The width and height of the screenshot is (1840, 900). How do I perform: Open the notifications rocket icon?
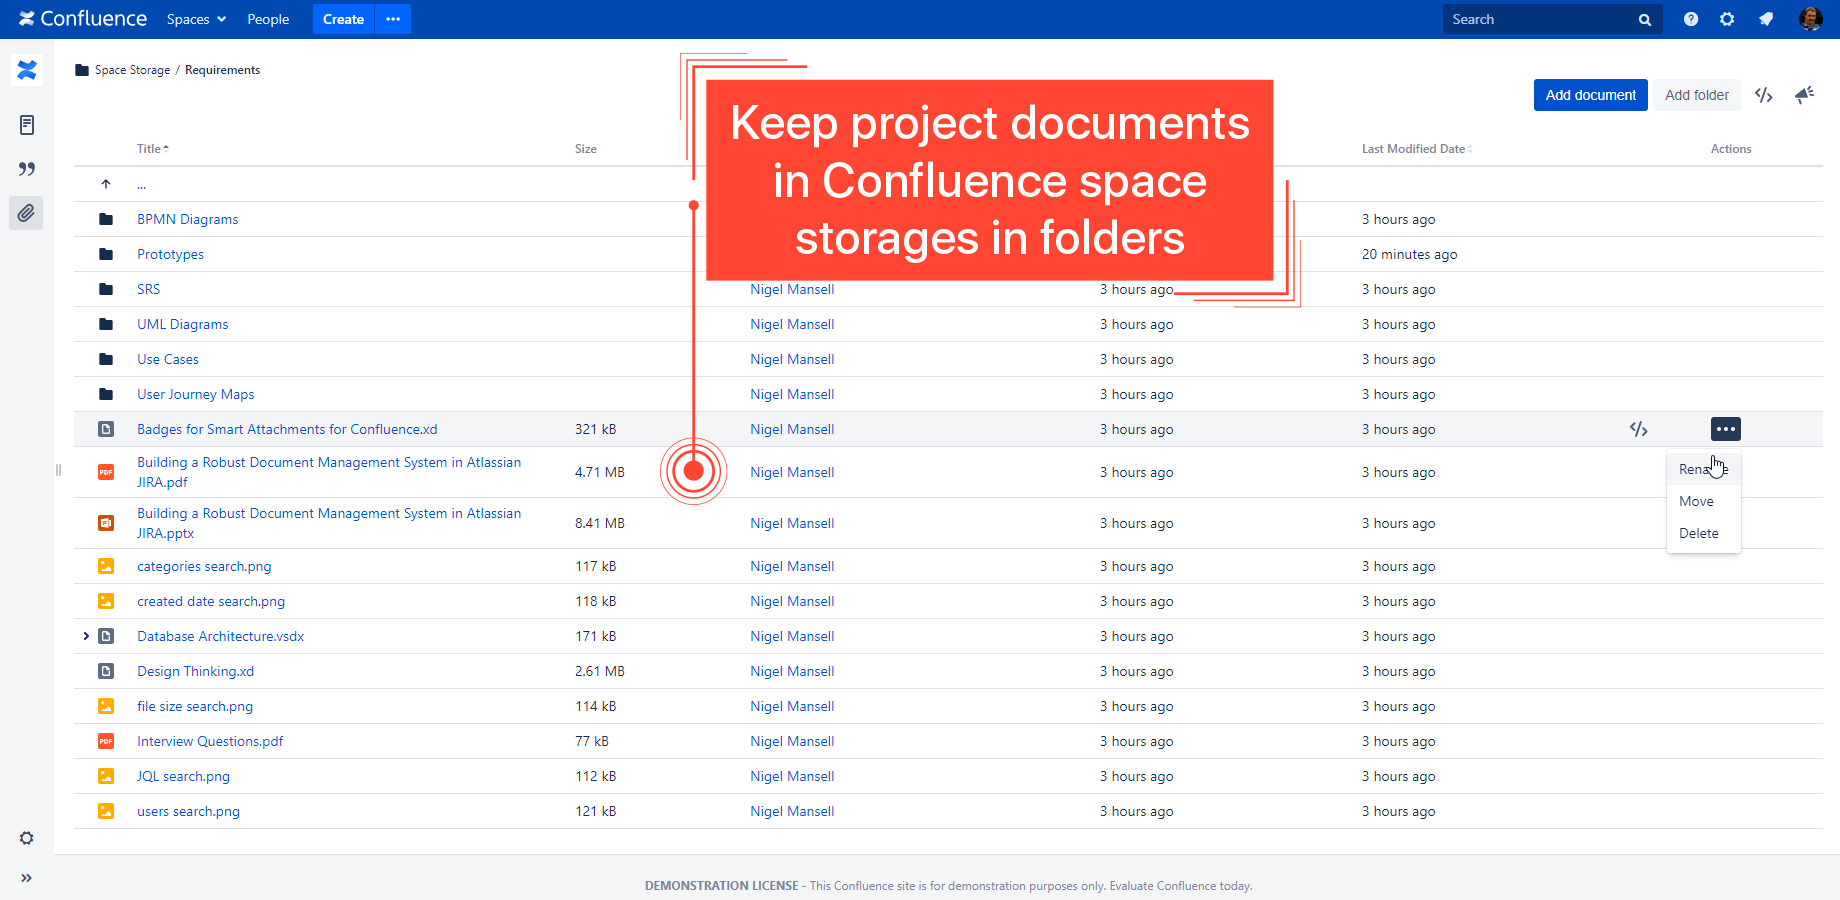[x=1766, y=19]
